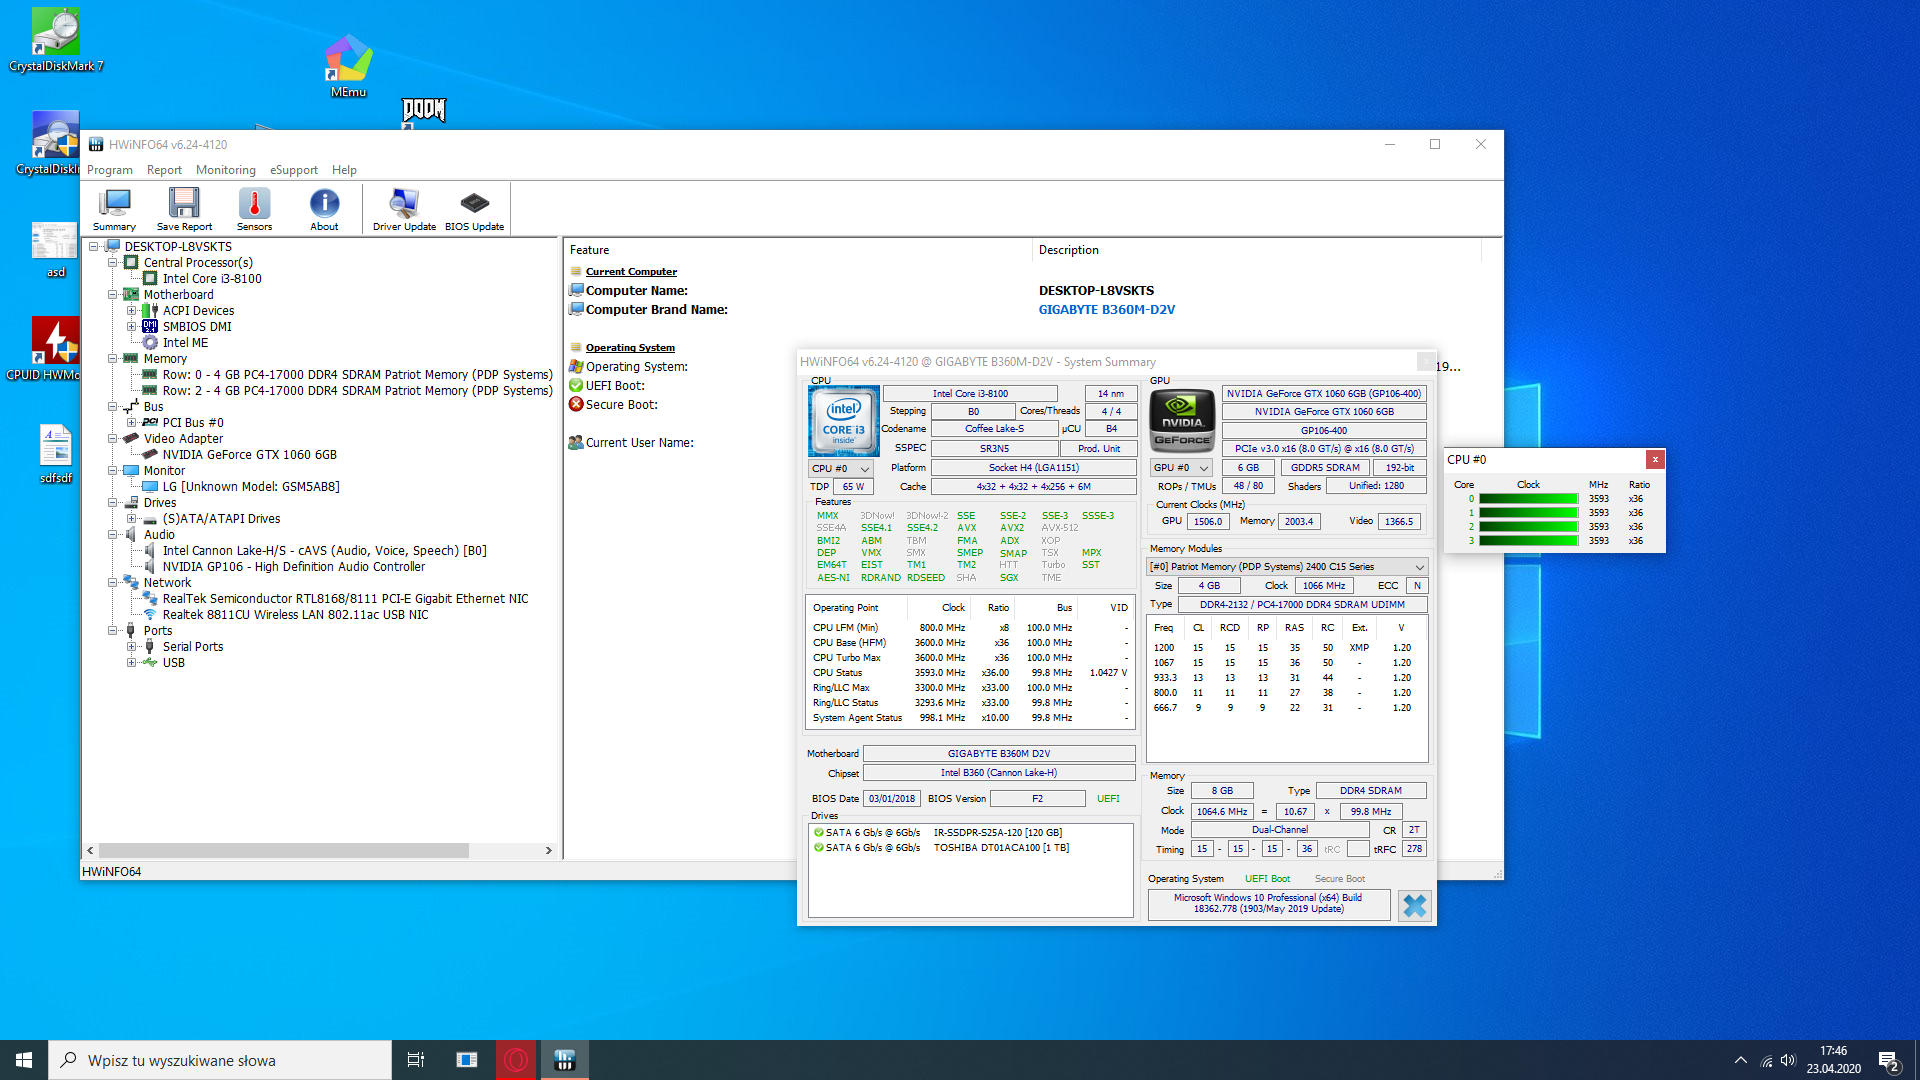The image size is (1920, 1080).
Task: Open the Monitoring menu
Action: point(226,170)
